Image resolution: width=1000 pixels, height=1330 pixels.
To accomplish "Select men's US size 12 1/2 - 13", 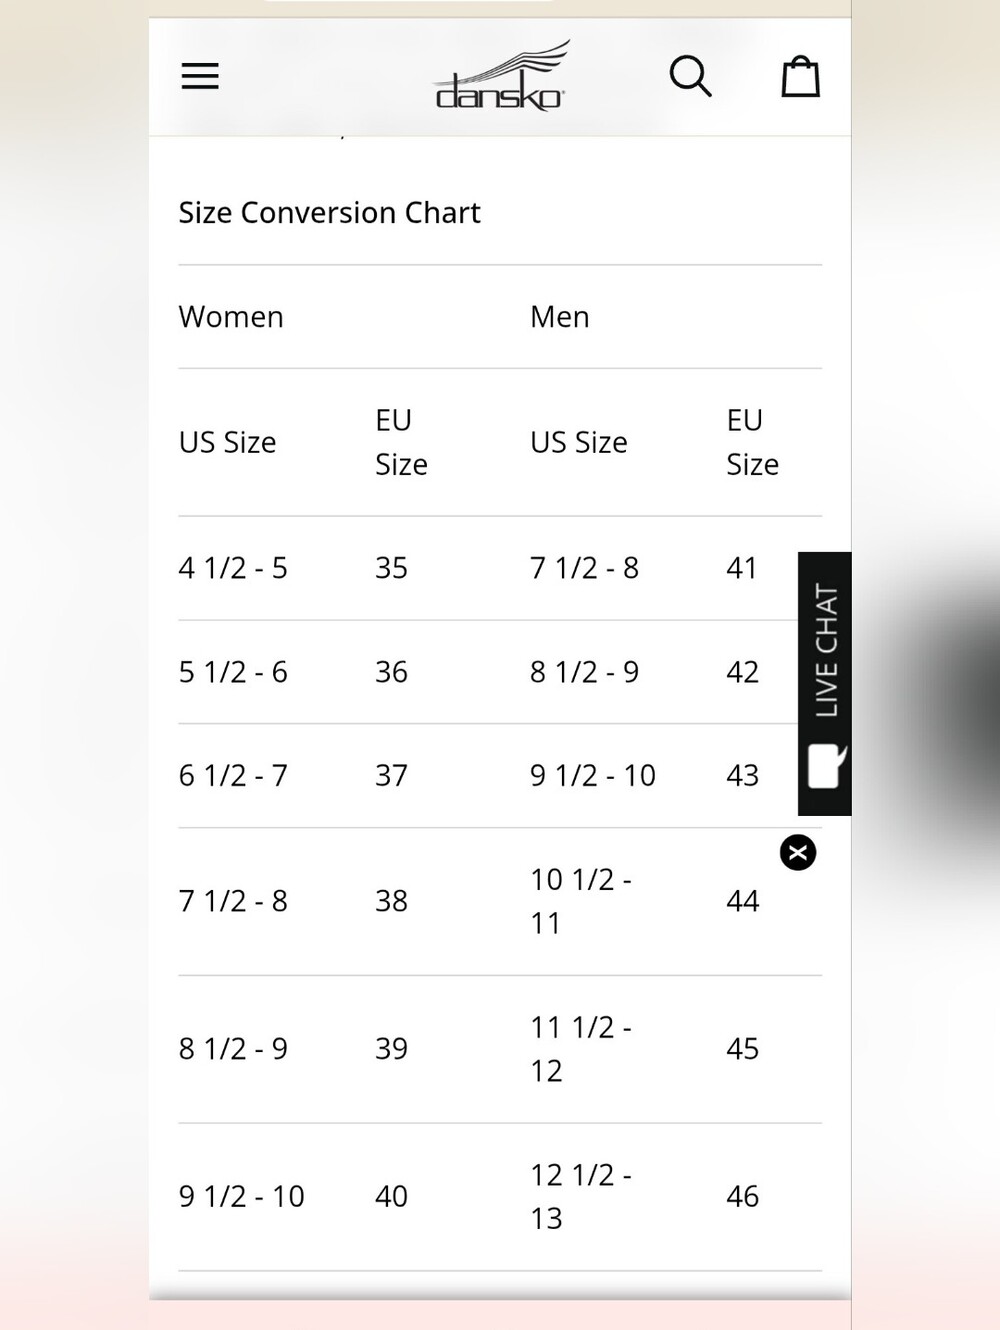I will pos(581,1196).
